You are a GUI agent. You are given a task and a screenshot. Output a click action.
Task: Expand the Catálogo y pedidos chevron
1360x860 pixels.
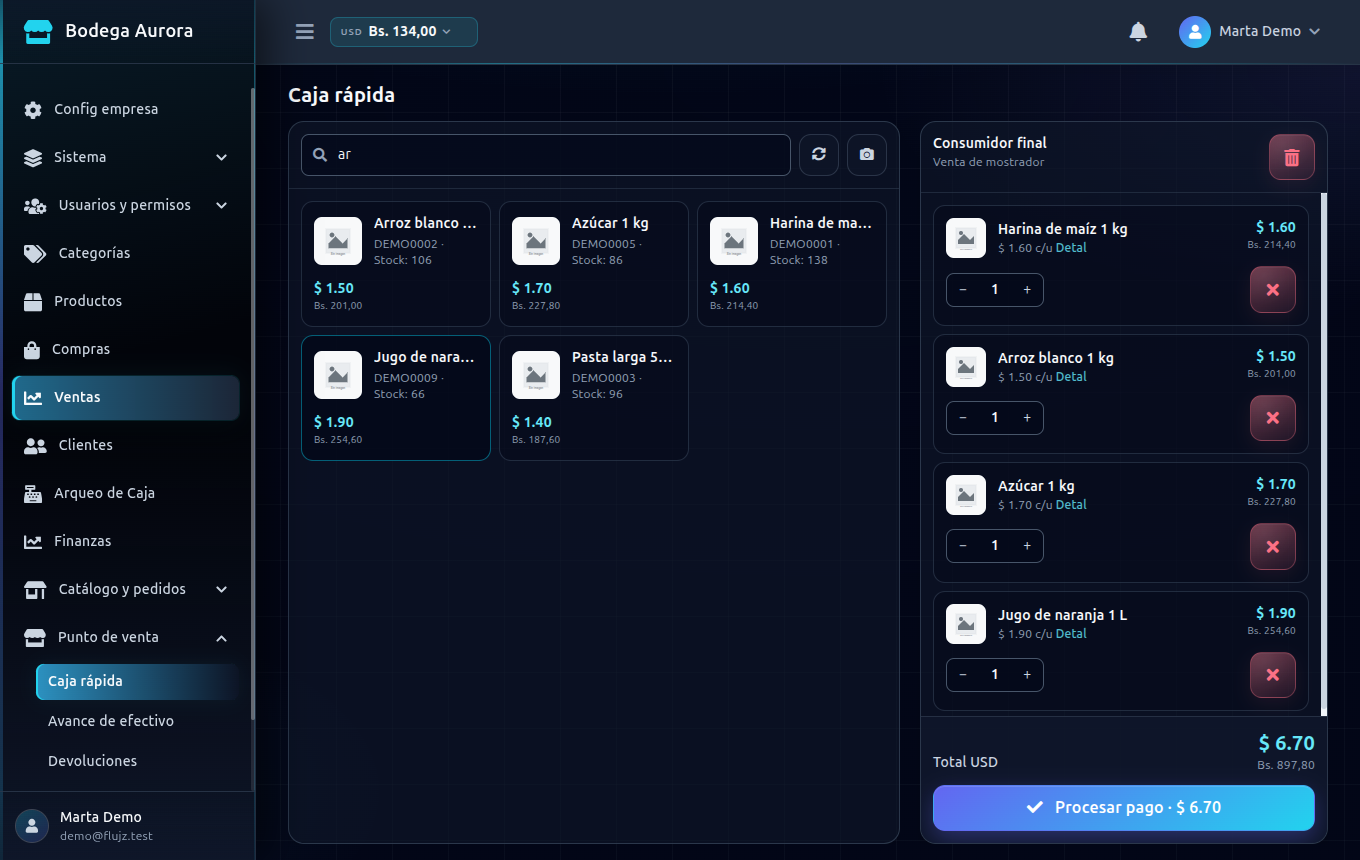[x=222, y=590]
